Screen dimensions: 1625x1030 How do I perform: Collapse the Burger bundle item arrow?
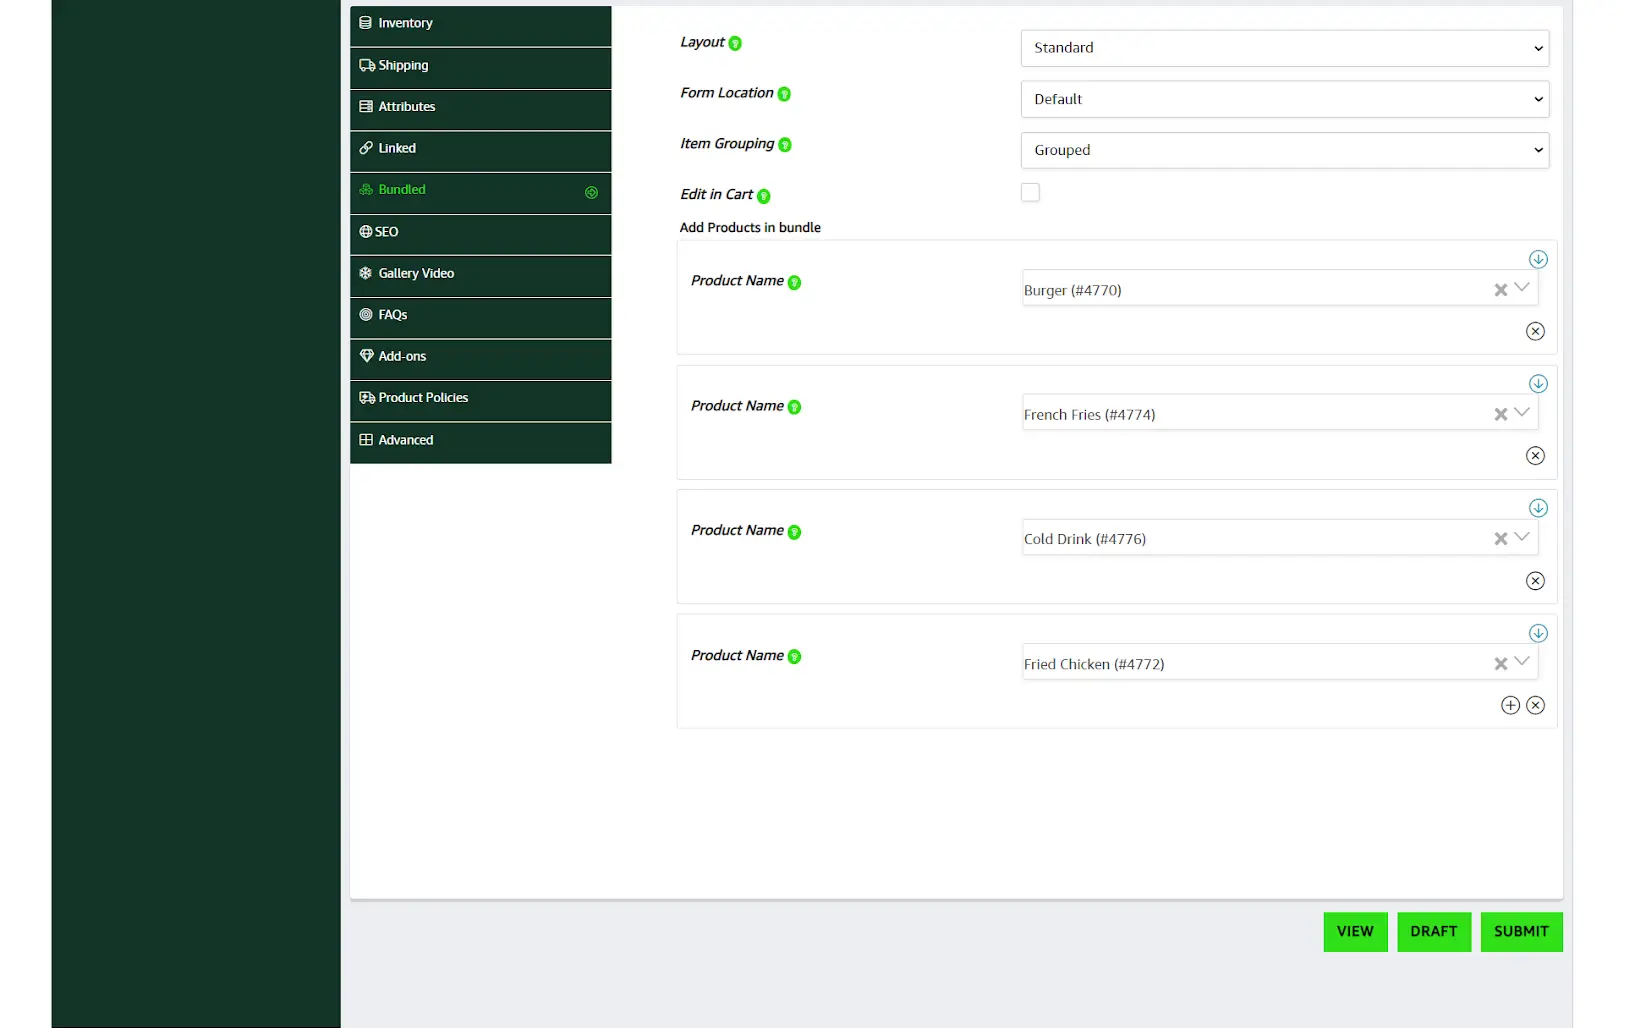click(x=1538, y=259)
